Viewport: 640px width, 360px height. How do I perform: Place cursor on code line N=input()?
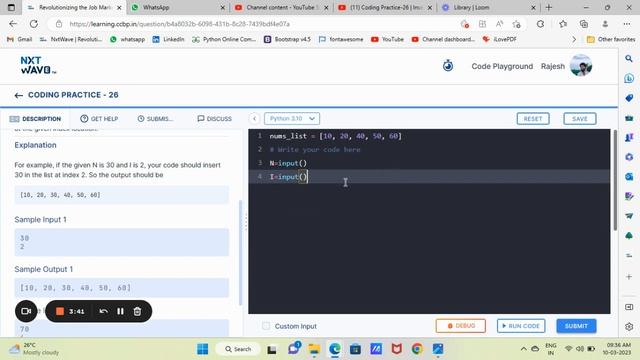[288, 163]
